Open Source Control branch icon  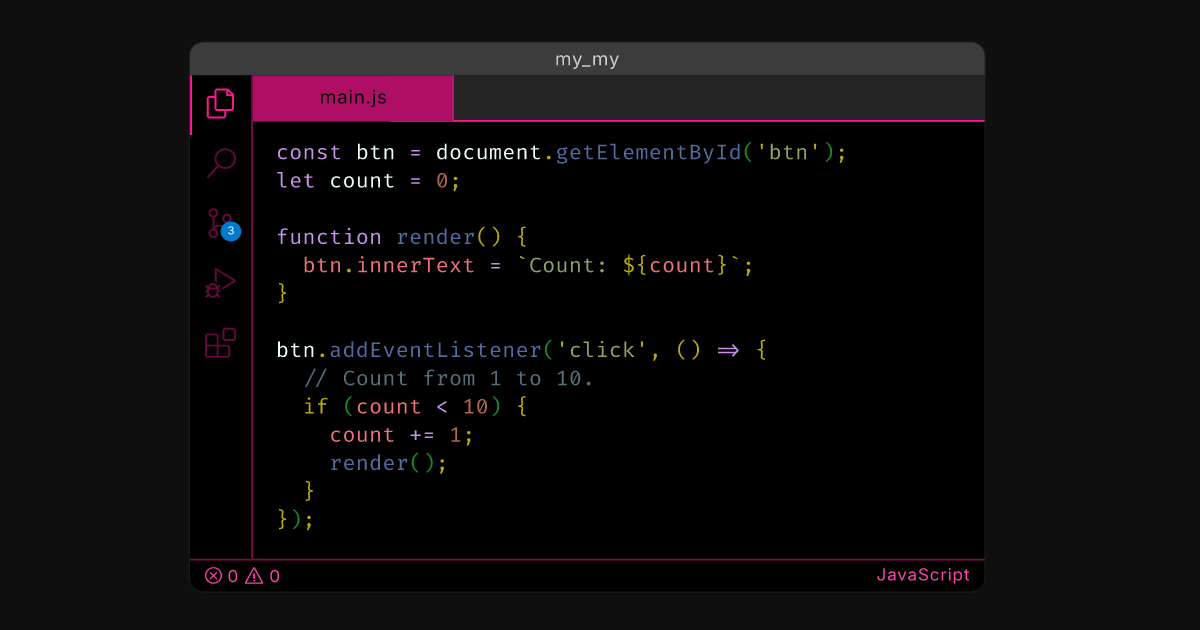point(218,223)
